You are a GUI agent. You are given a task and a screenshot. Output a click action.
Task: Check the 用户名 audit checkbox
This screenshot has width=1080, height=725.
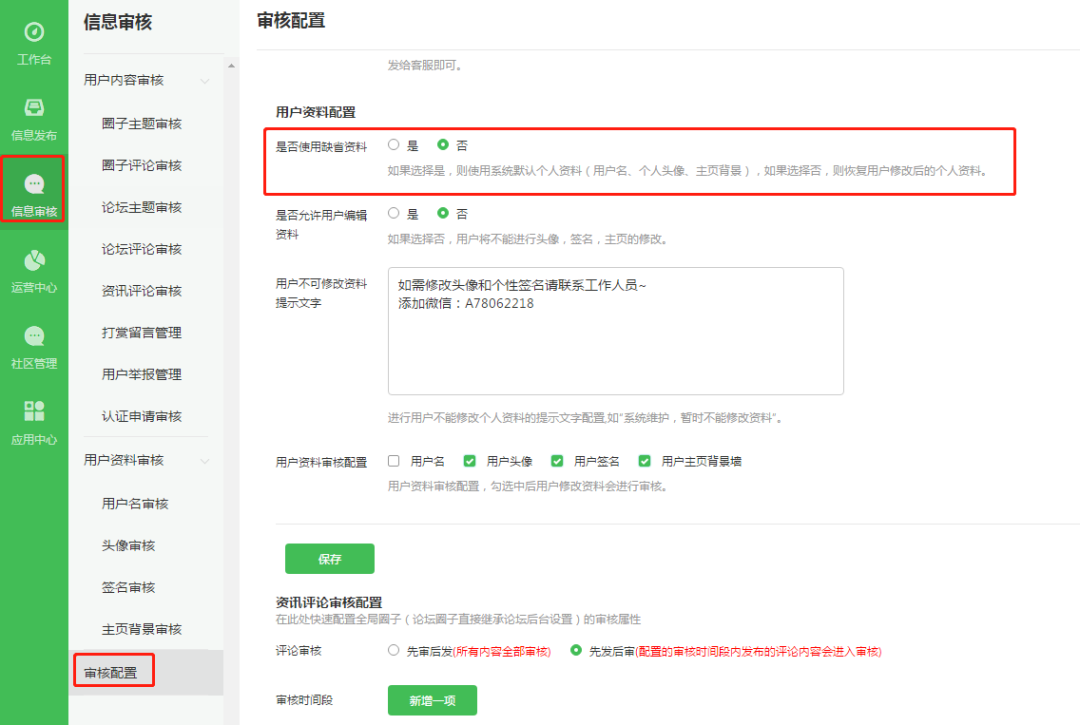click(x=394, y=461)
